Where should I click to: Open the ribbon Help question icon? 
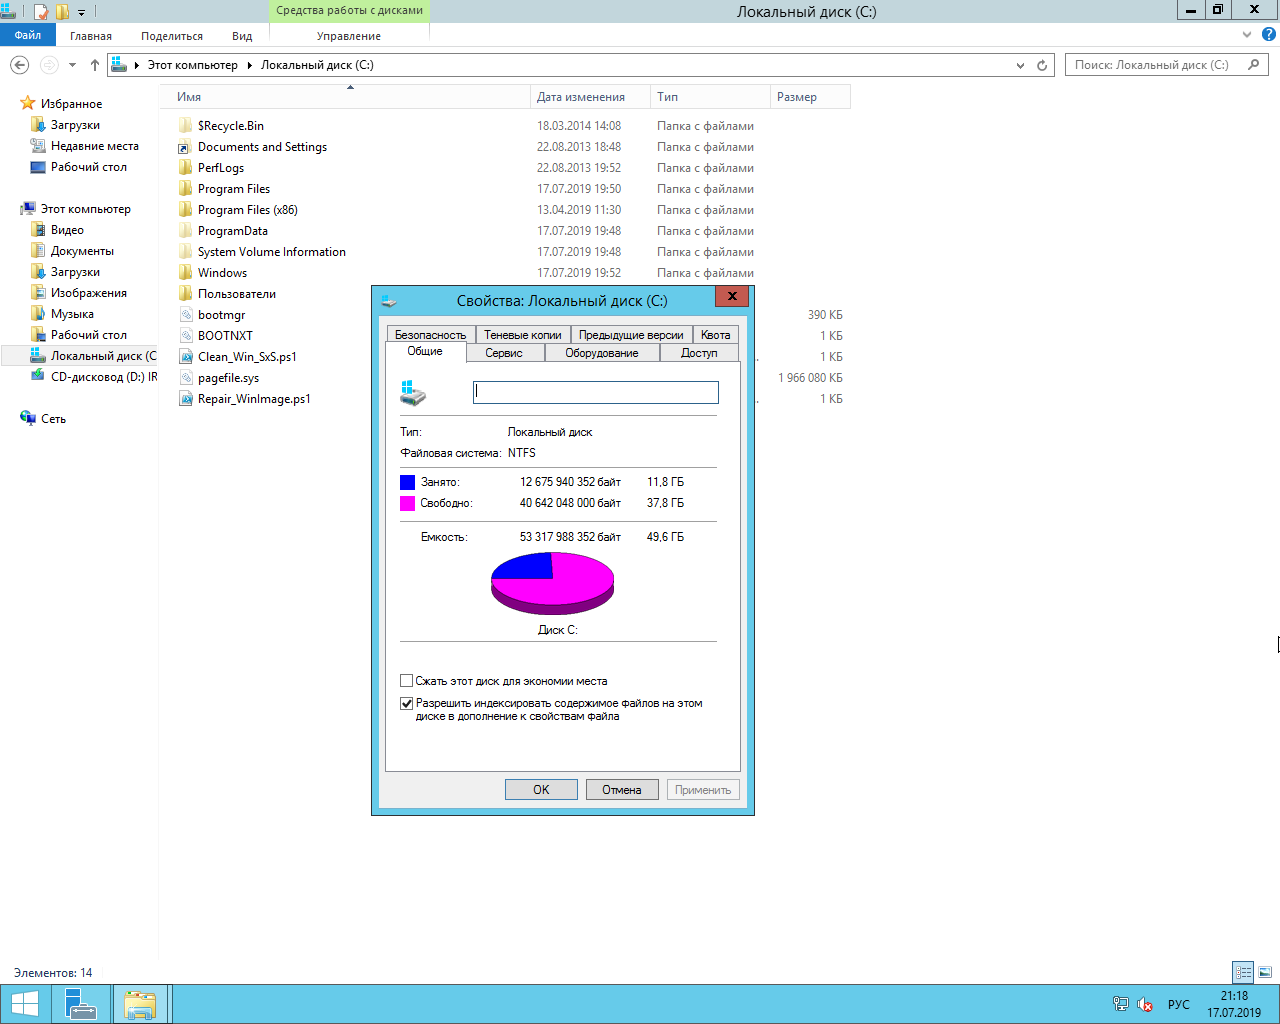pos(1268,34)
